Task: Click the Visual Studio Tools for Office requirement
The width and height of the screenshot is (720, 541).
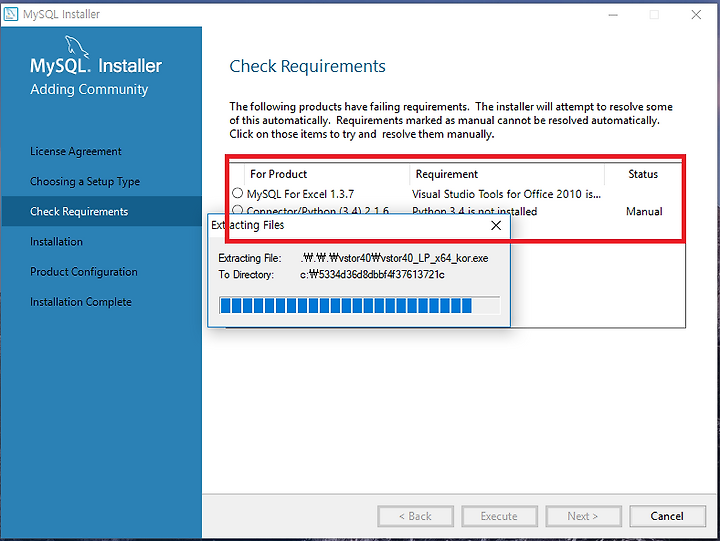Action: pos(506,194)
